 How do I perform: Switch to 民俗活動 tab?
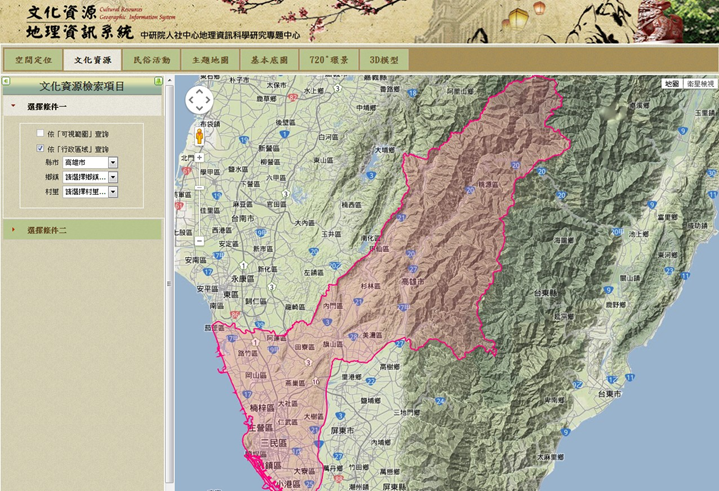[x=151, y=60]
